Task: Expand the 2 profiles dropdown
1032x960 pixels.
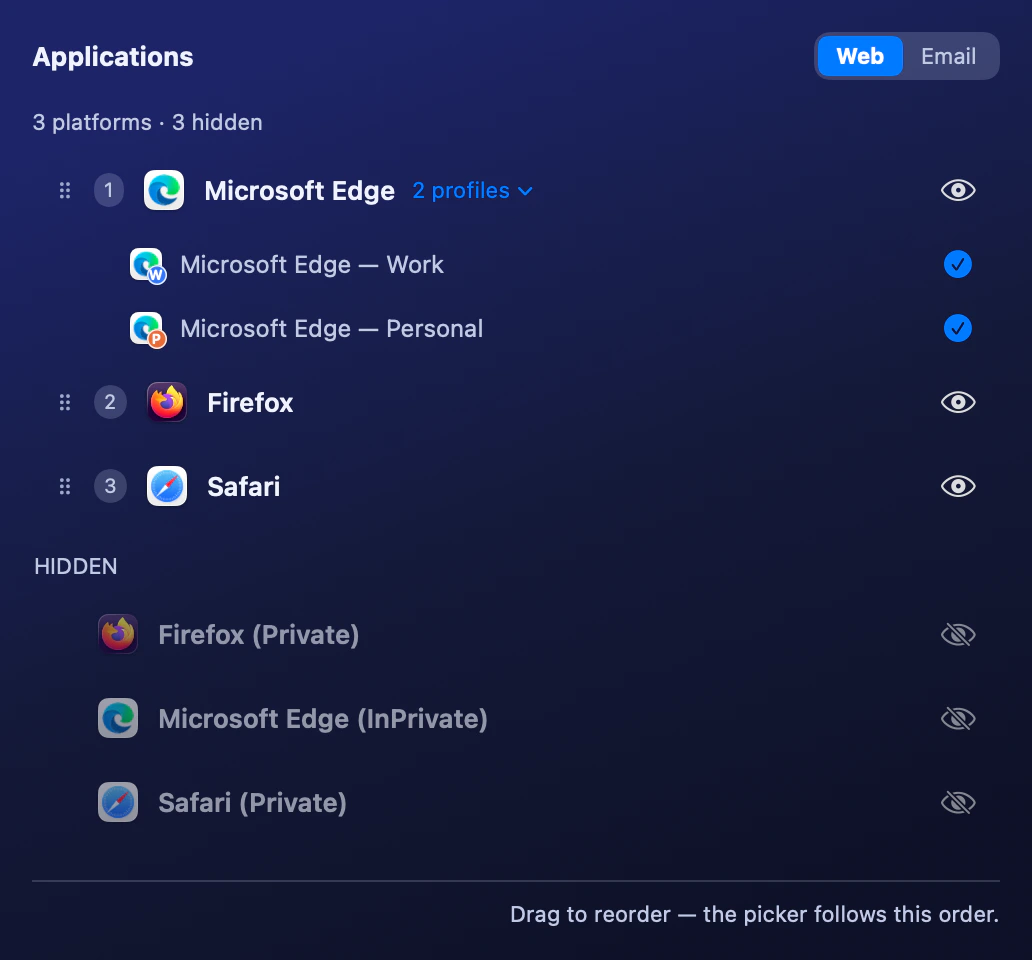Action: click(472, 191)
